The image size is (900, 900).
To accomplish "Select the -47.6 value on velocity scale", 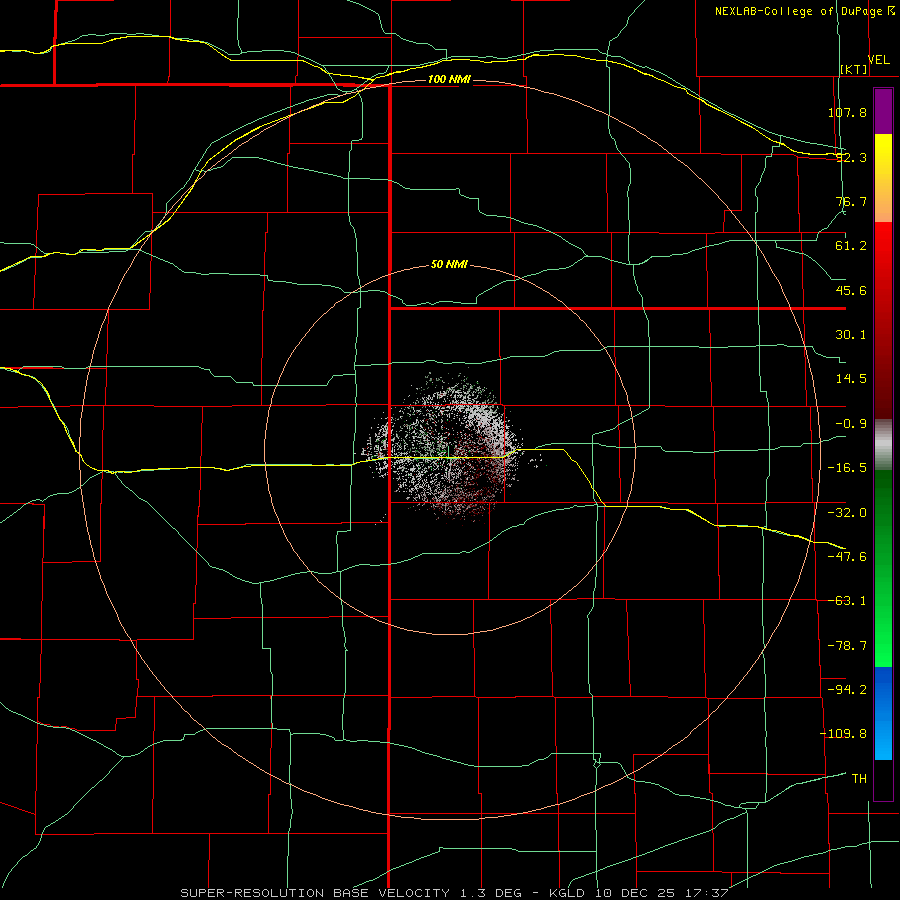I will pos(847,557).
